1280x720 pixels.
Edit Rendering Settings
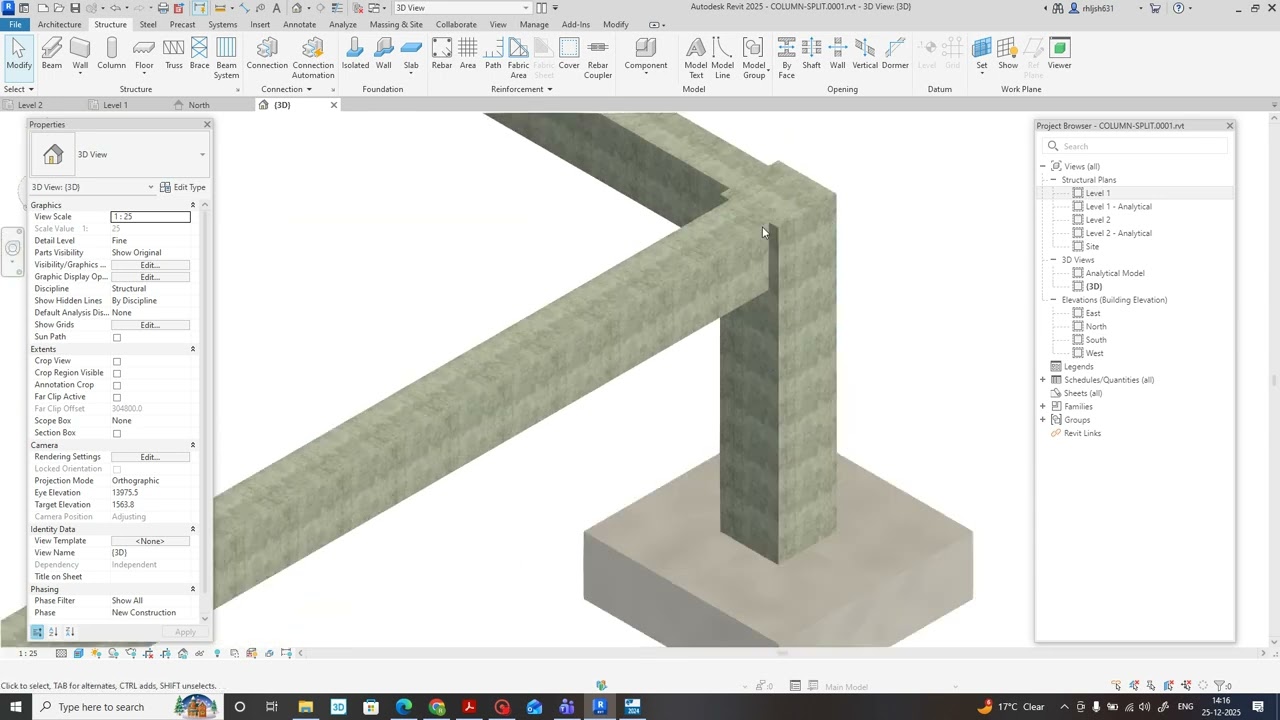pyautogui.click(x=150, y=457)
